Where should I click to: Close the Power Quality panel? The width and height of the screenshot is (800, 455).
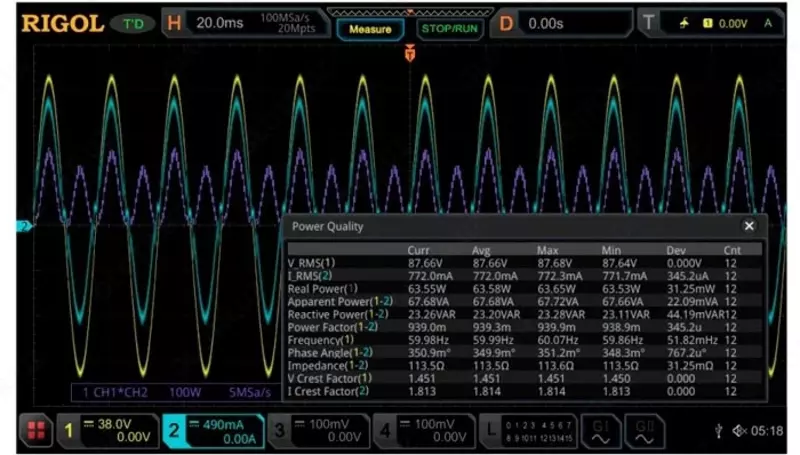point(749,226)
